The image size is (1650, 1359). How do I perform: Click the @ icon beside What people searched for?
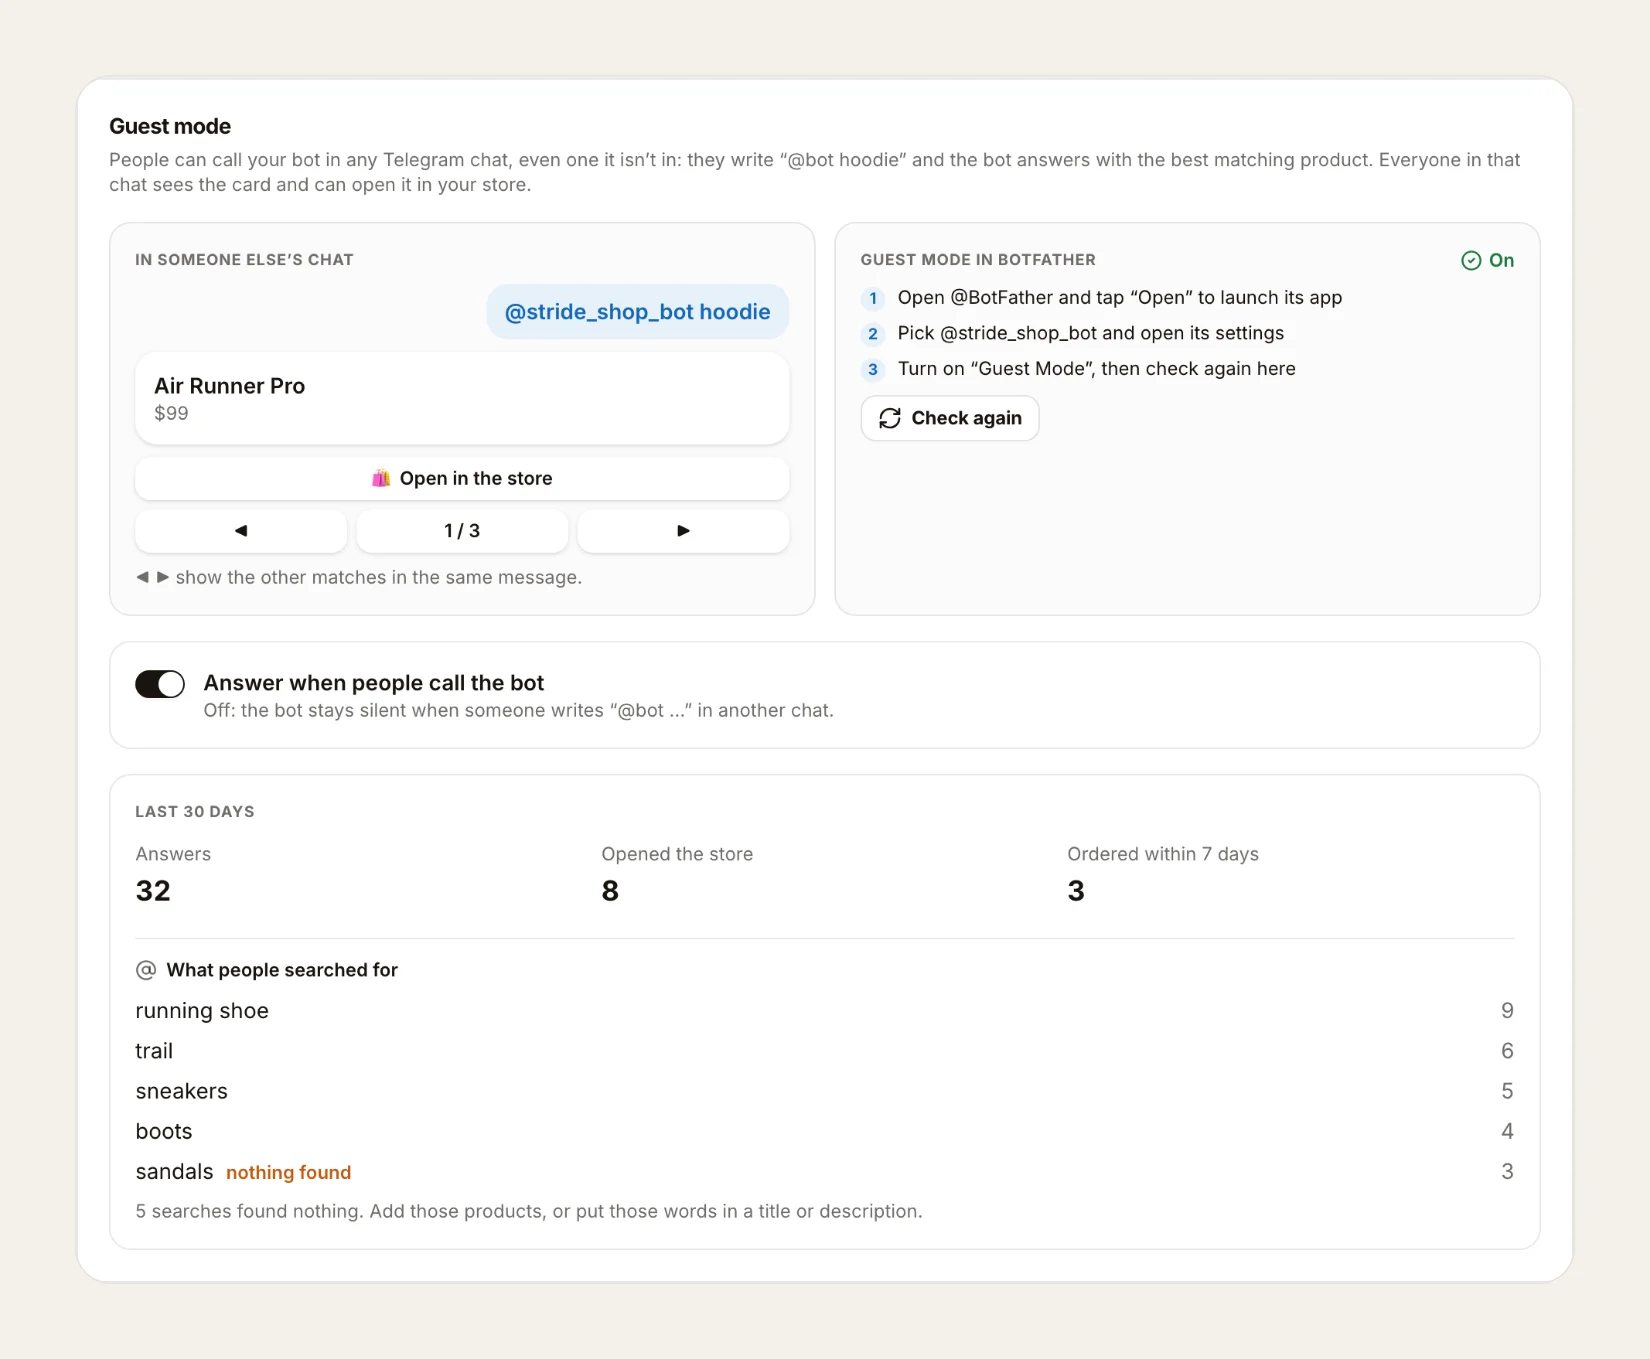coord(146,970)
